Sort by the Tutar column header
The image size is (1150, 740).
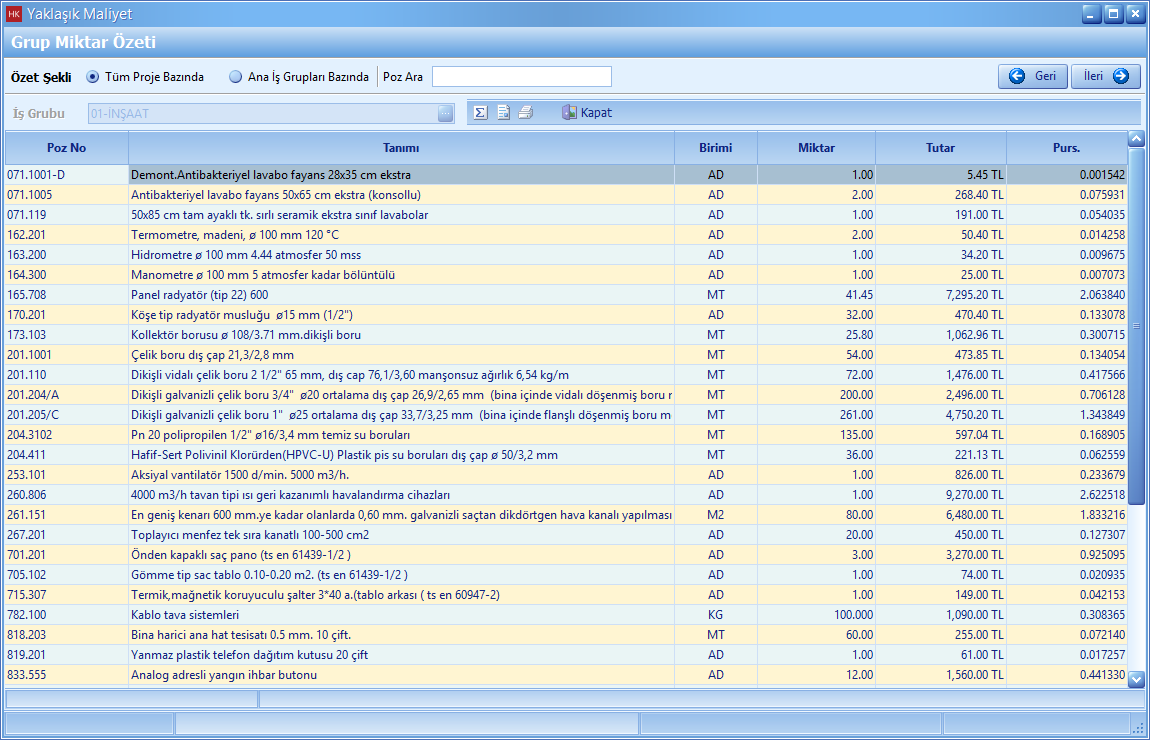[x=940, y=148]
